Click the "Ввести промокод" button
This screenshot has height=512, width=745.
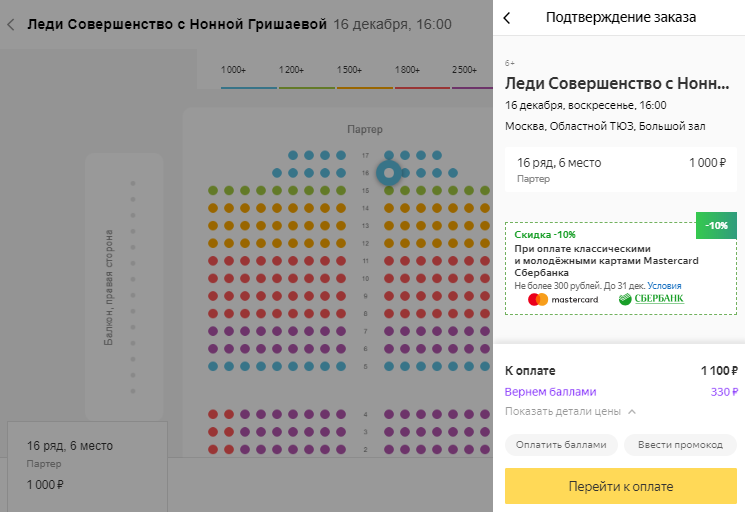tap(680, 444)
